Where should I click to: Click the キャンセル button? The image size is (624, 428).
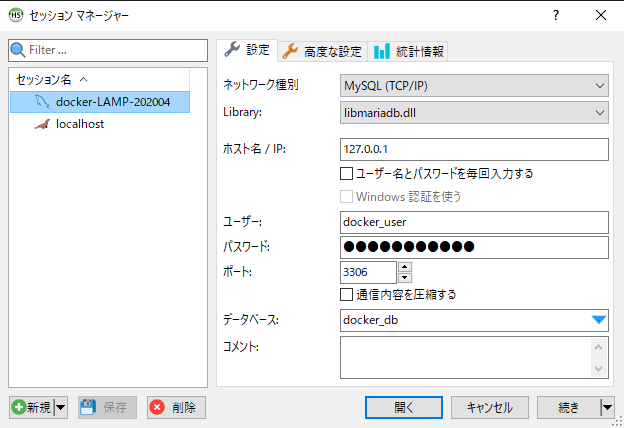pos(489,407)
